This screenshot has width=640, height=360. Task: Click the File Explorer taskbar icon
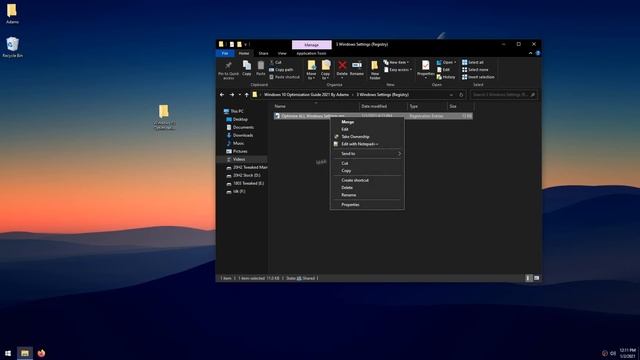(25, 353)
